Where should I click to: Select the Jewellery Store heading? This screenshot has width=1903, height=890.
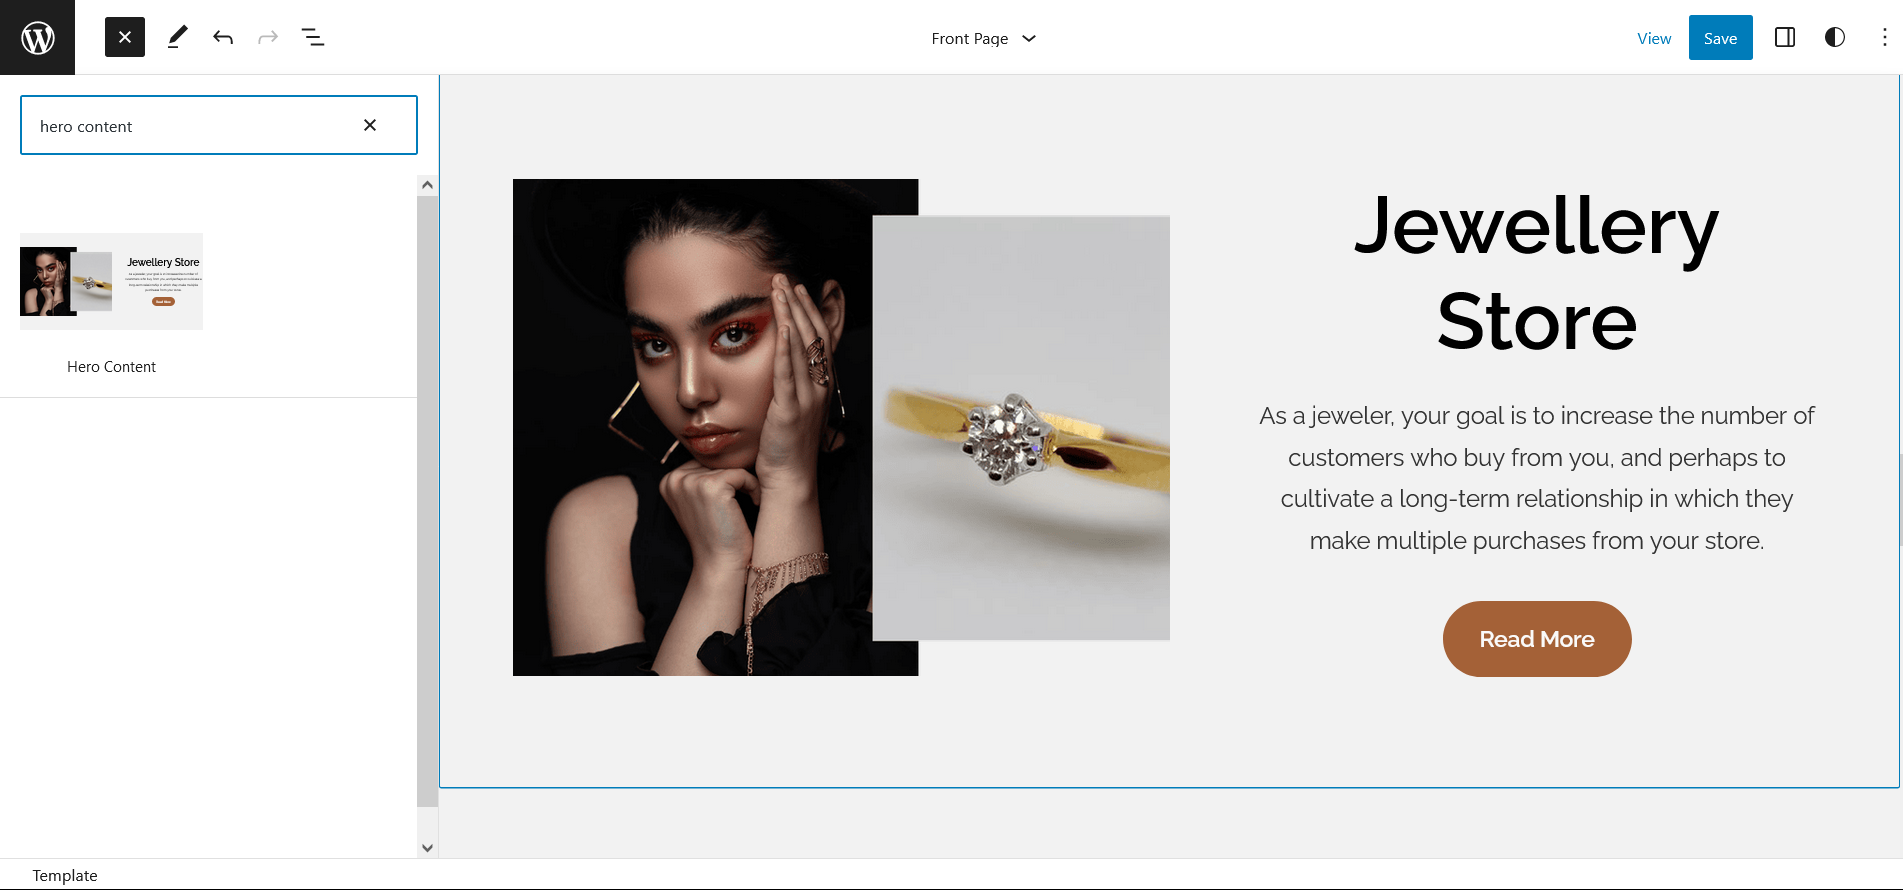(1536, 273)
